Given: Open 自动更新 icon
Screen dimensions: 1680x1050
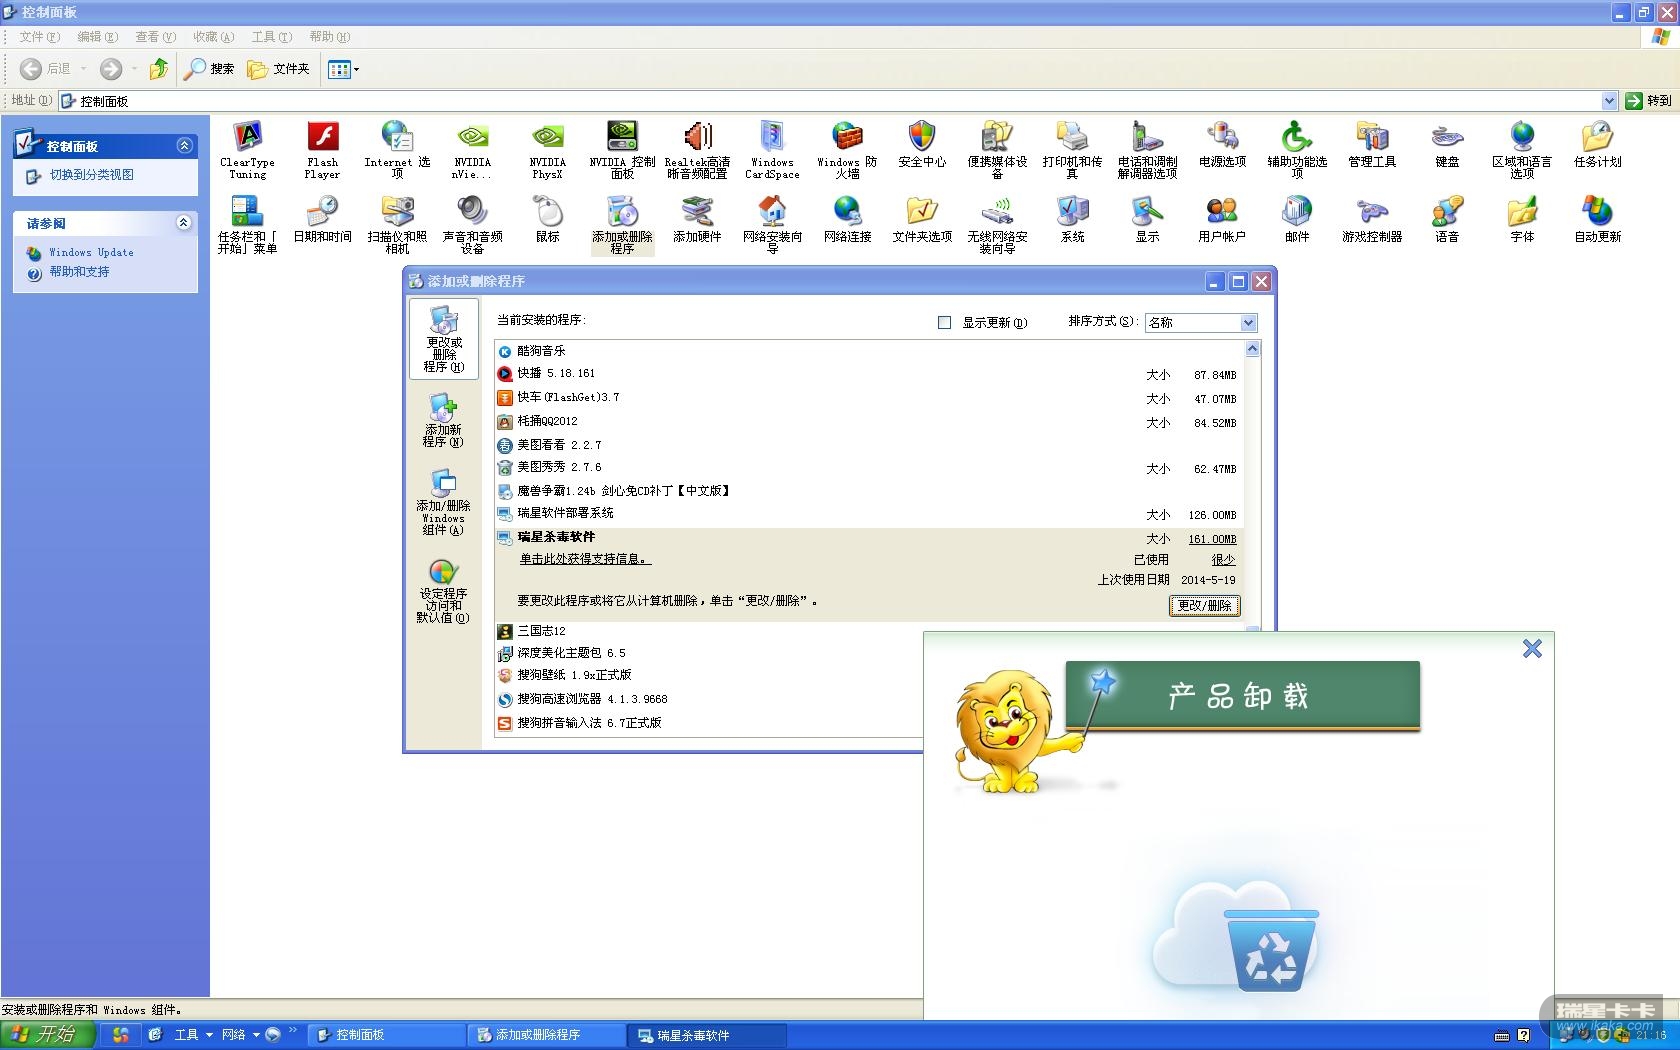Looking at the screenshot, I should pyautogui.click(x=1597, y=219).
